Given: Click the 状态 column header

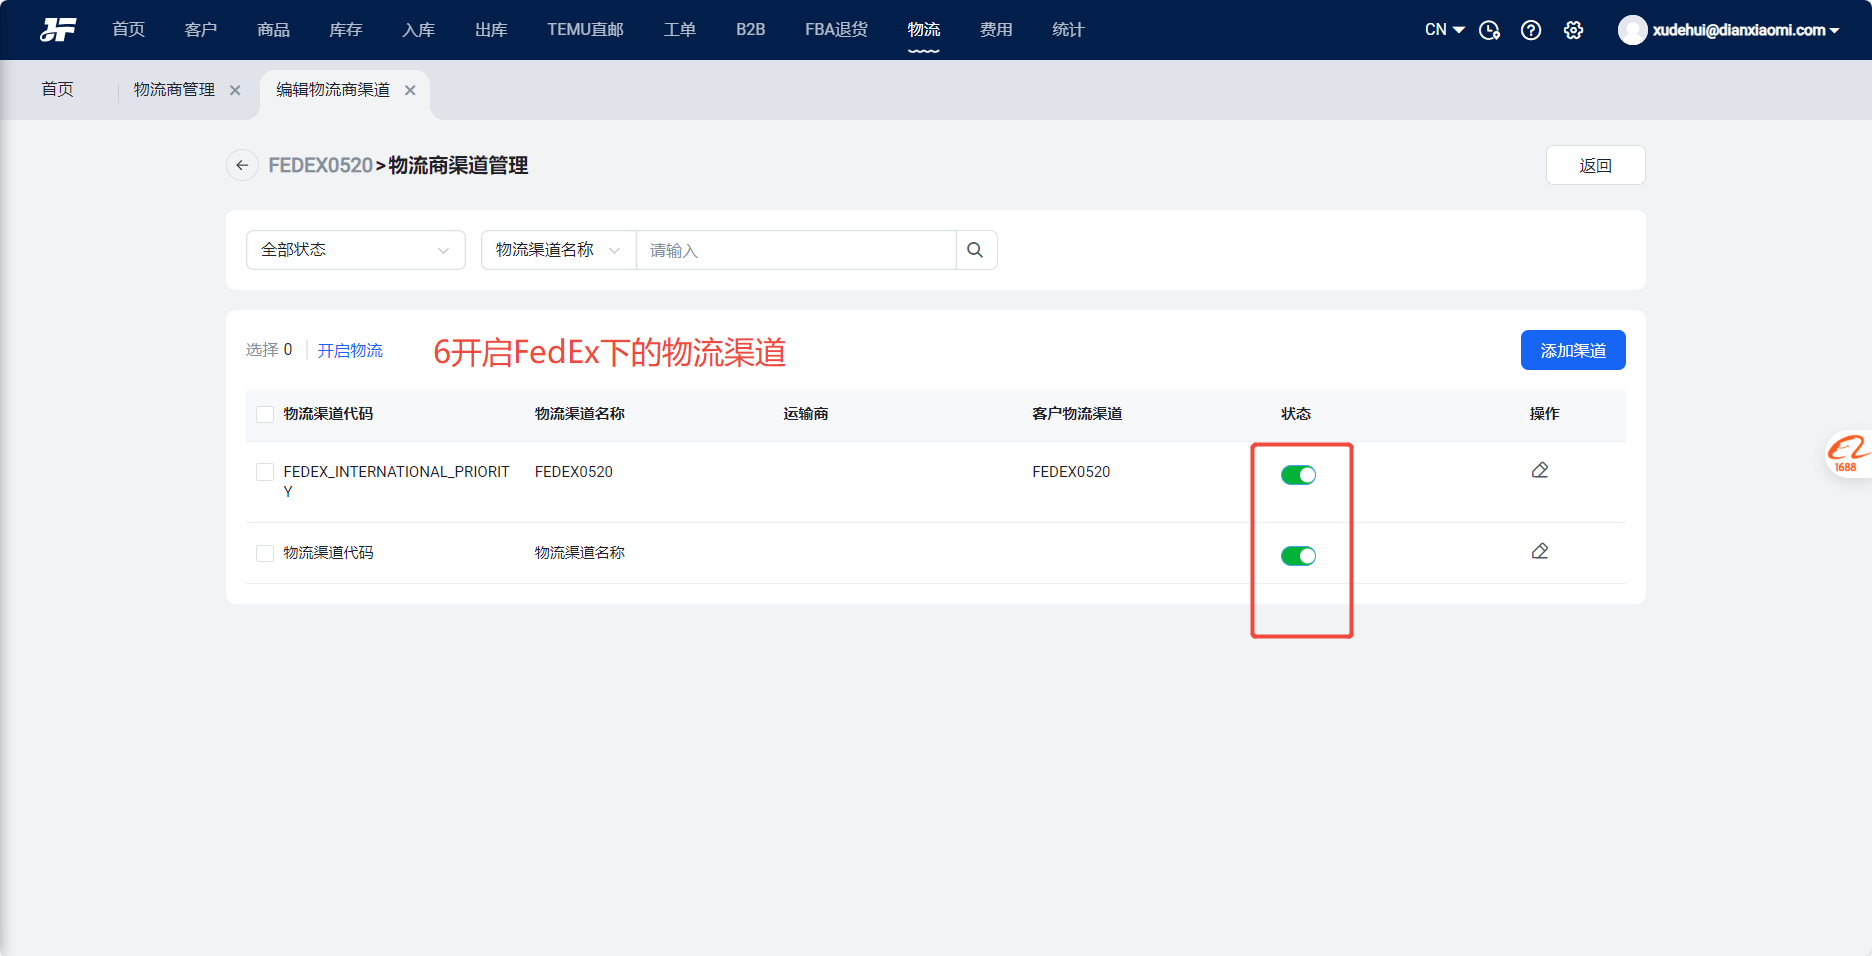Looking at the screenshot, I should [x=1296, y=414].
